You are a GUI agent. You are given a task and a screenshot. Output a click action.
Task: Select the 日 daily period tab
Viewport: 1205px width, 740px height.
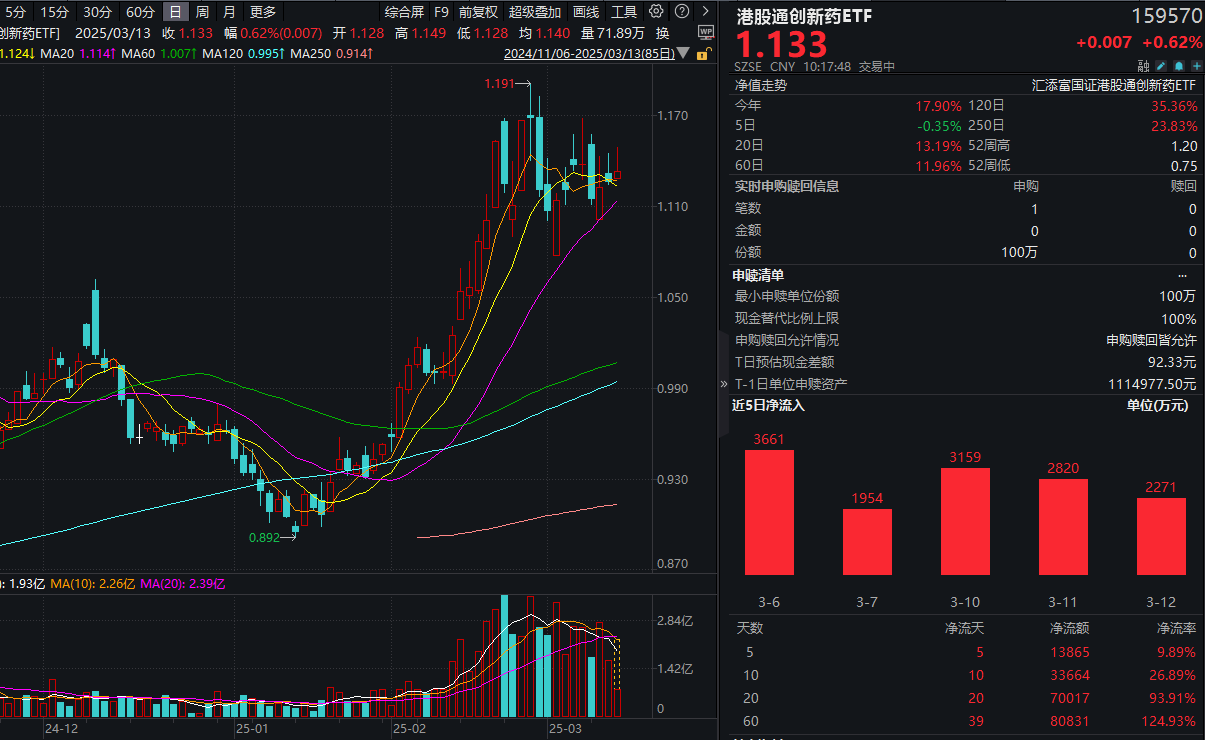pos(176,12)
